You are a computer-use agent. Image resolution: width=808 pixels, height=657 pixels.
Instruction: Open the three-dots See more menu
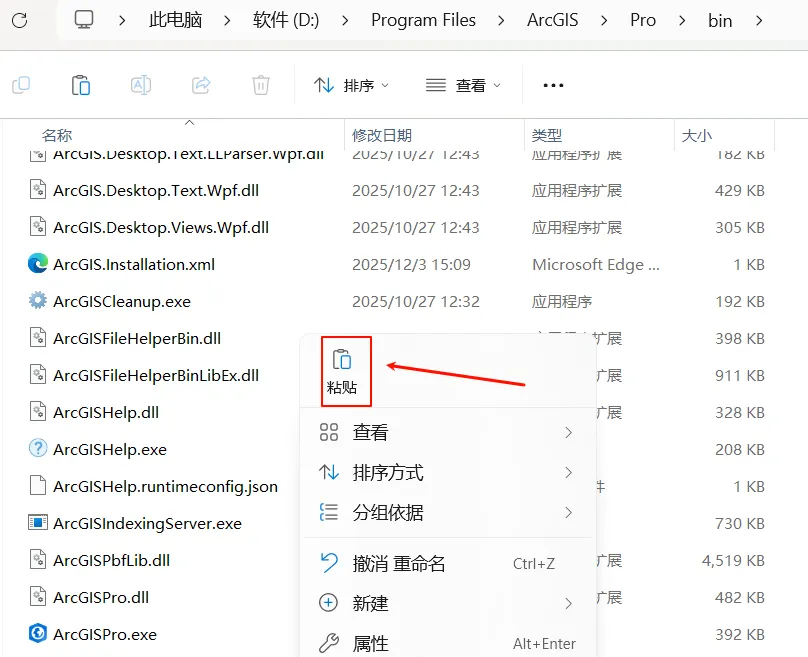click(x=553, y=85)
